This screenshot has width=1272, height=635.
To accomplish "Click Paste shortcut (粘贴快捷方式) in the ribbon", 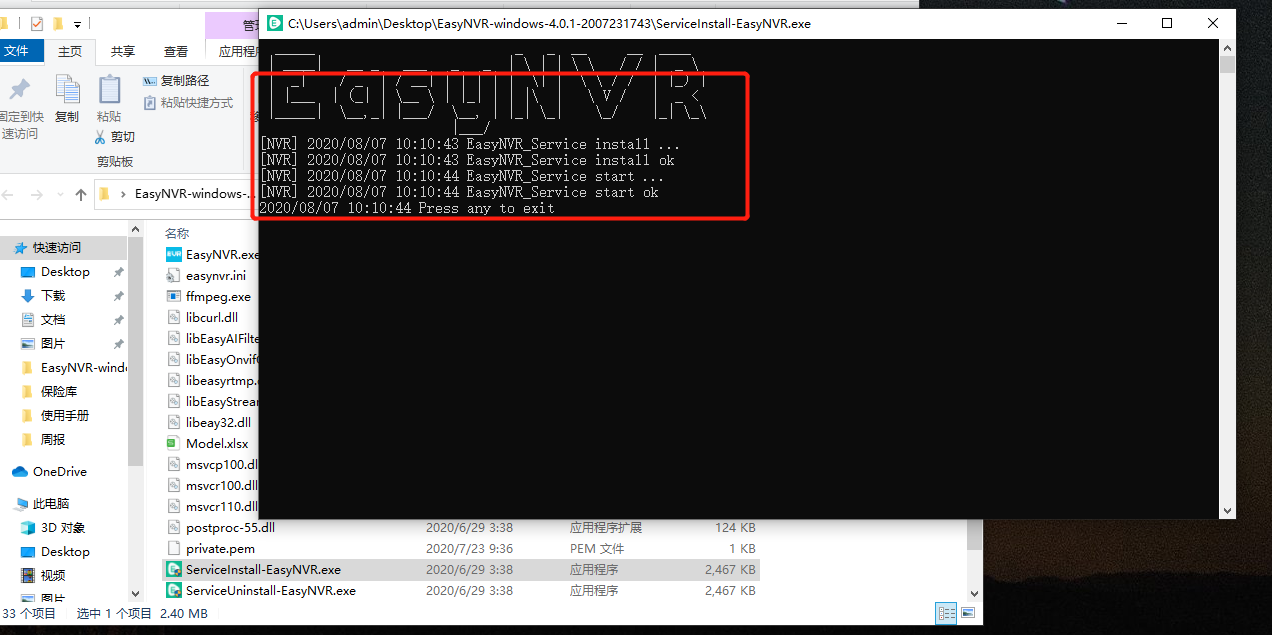I will click(188, 103).
